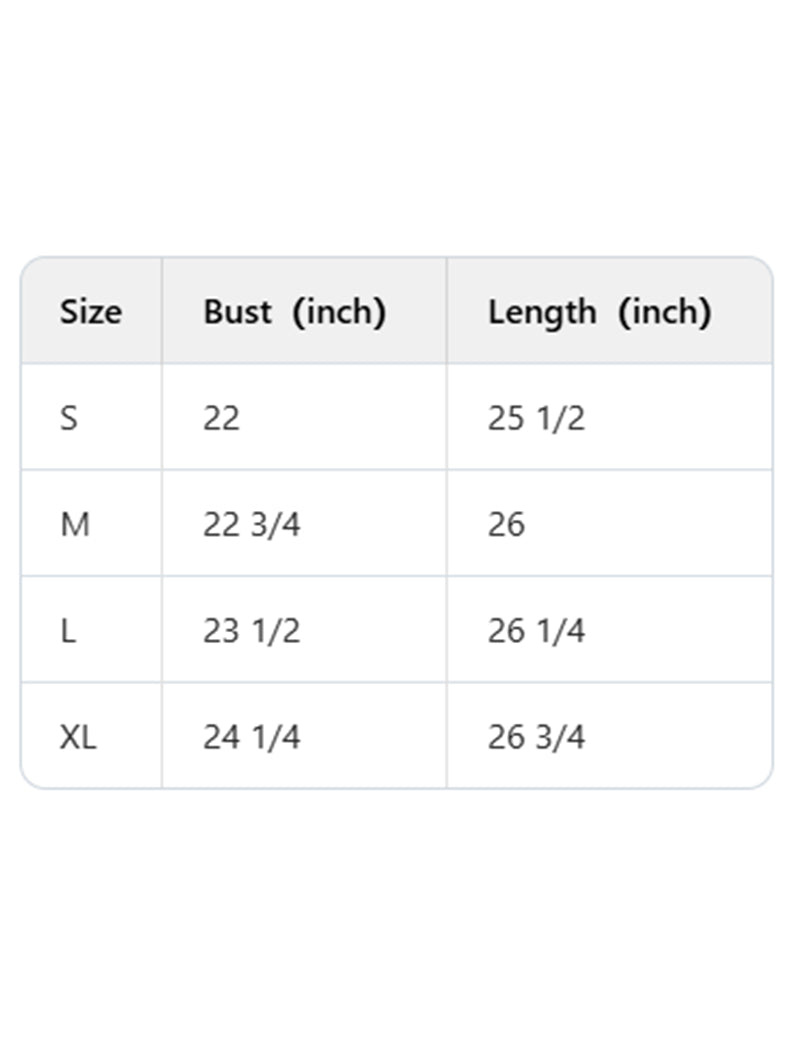
Task: Click the 22 3/4 bust measurement
Action: pyautogui.click(x=251, y=524)
